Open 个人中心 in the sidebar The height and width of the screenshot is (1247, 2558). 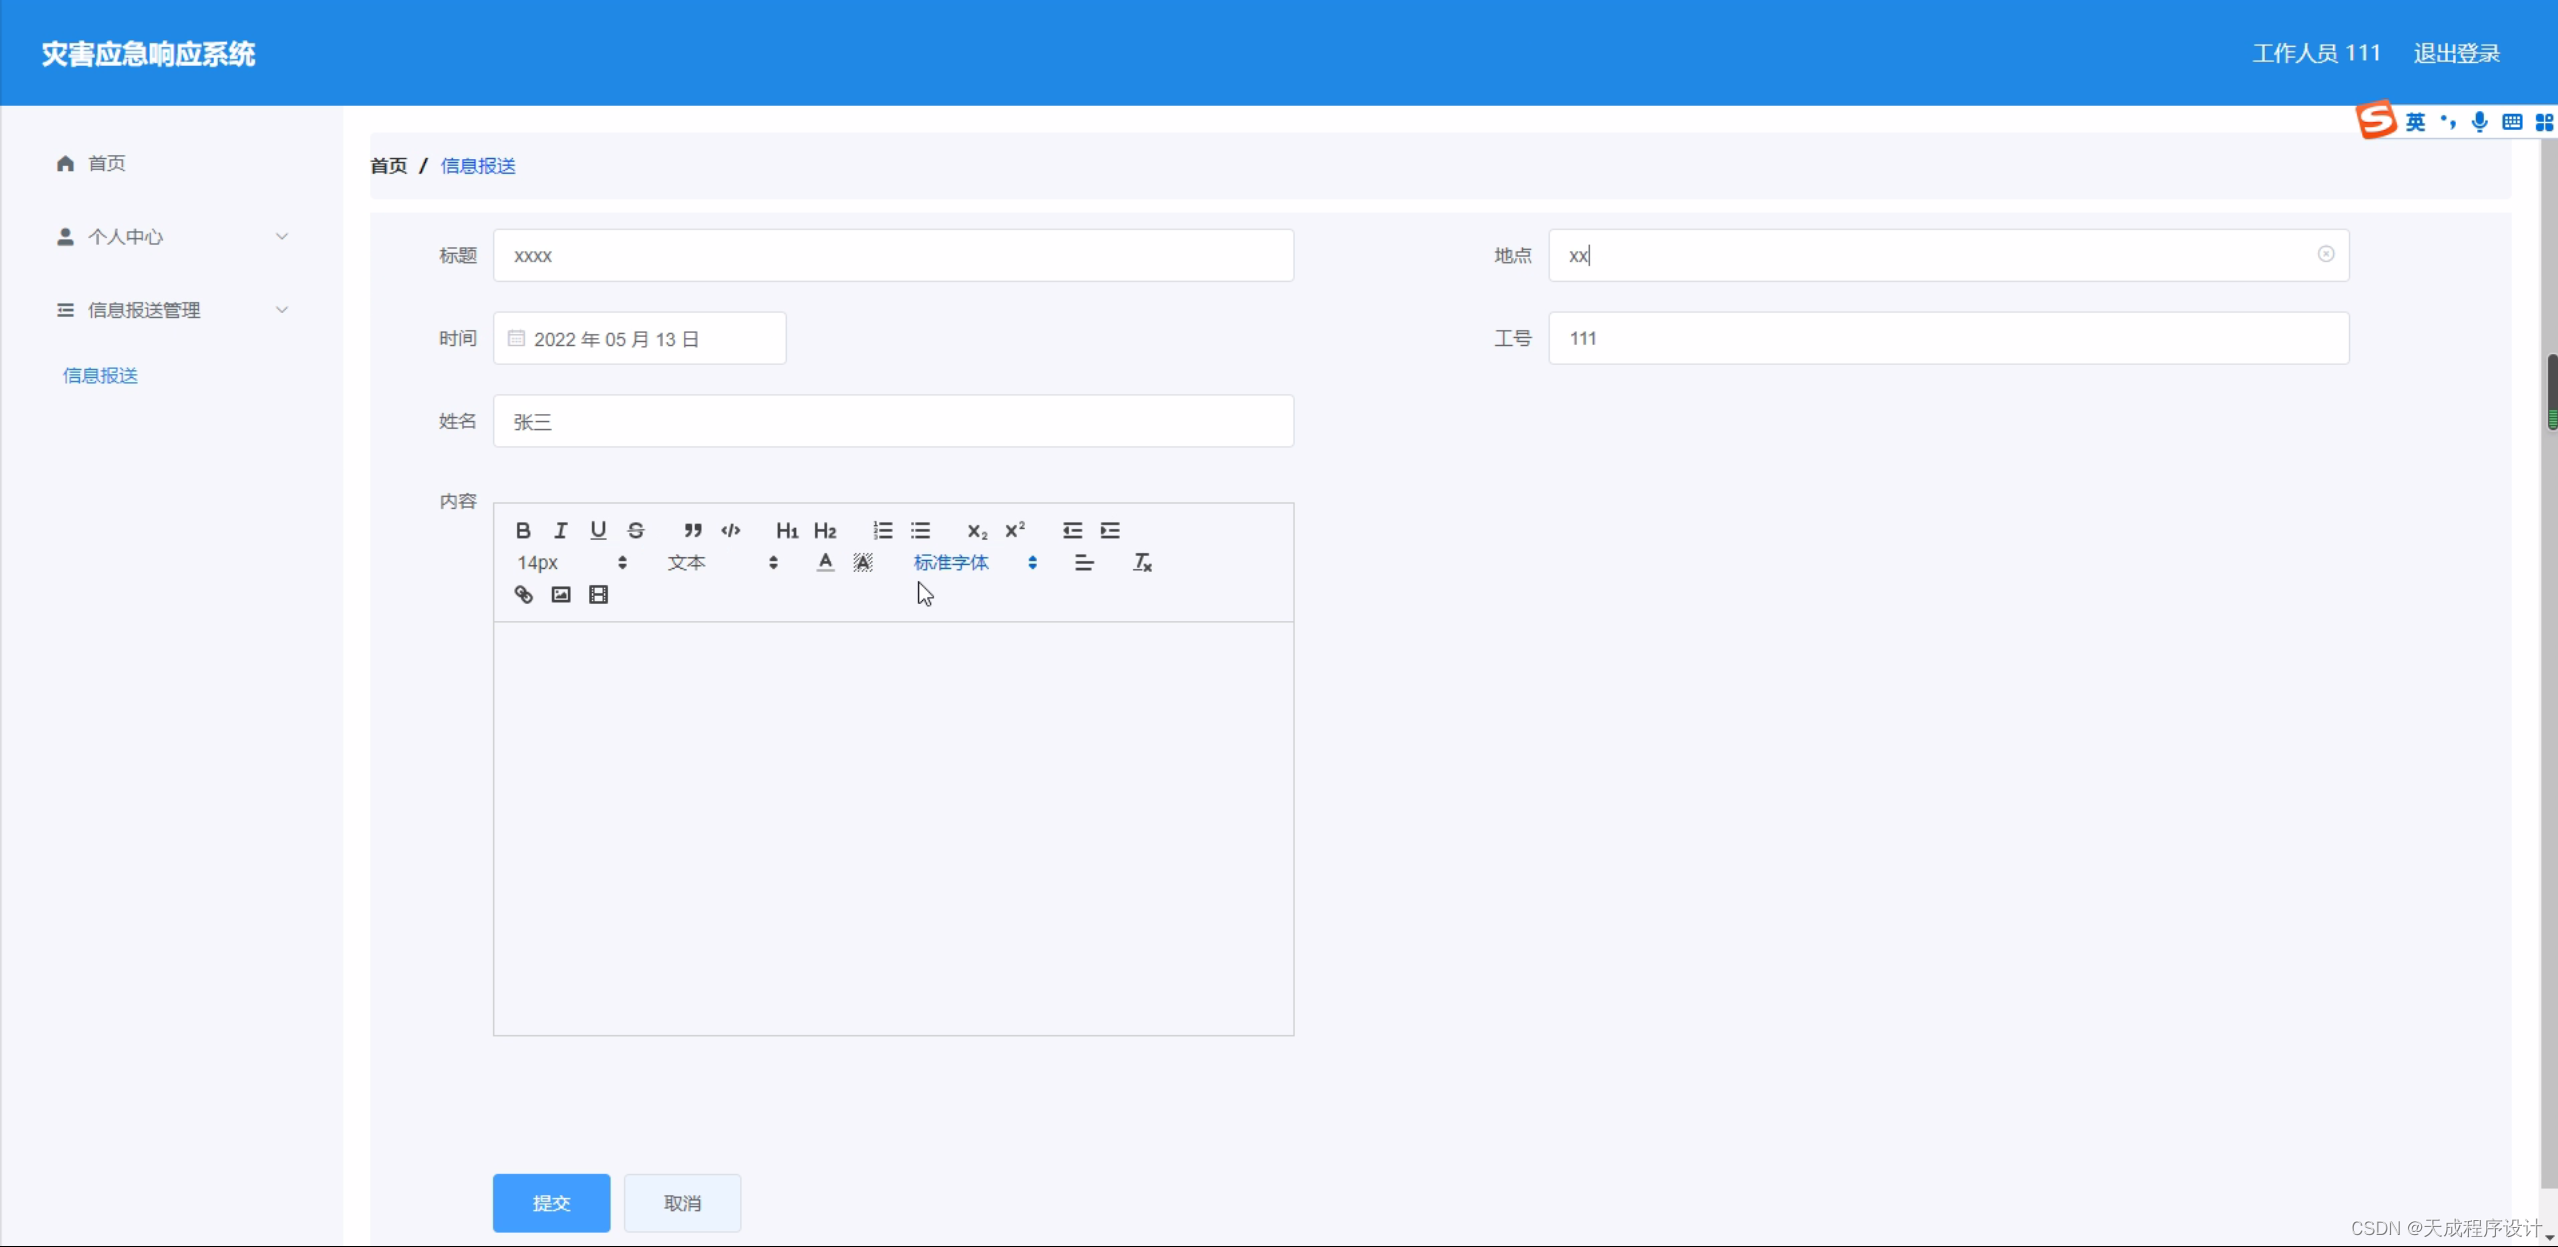[x=127, y=236]
